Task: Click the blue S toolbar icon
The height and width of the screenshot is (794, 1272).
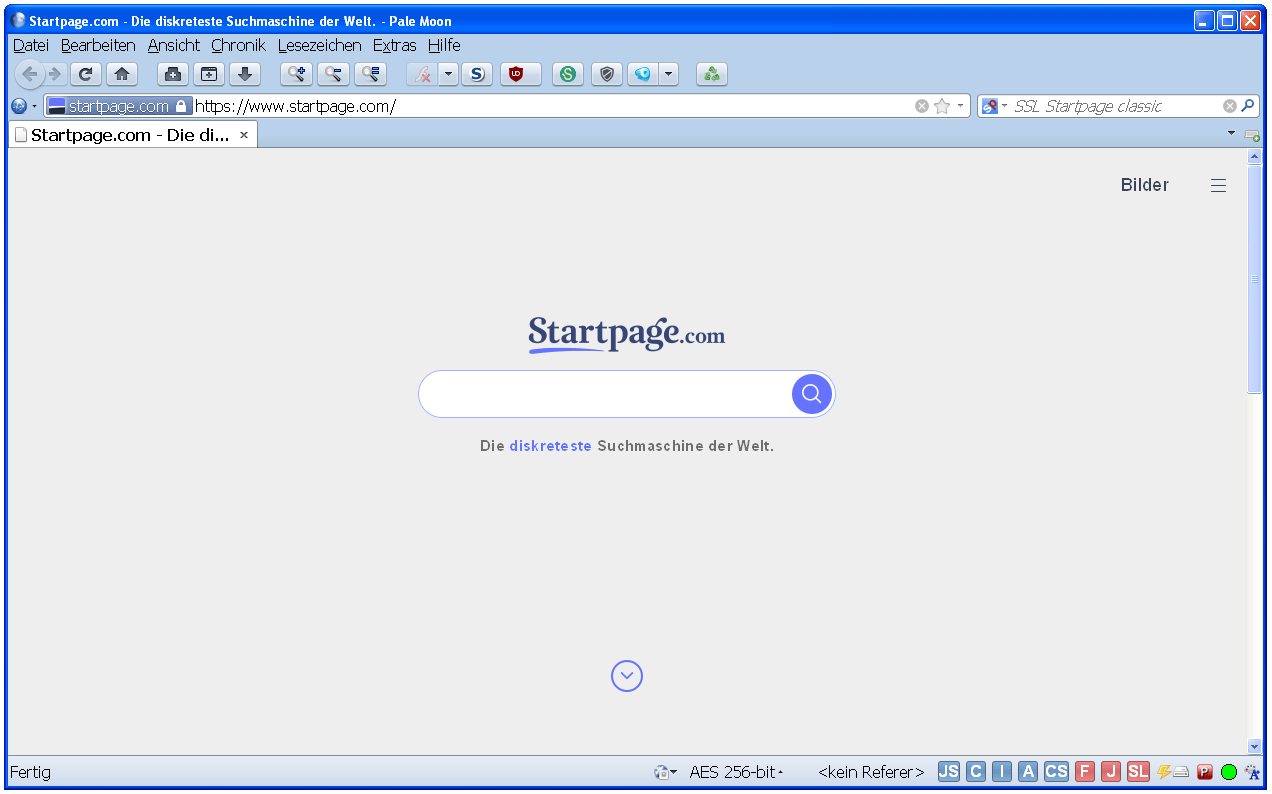Action: [477, 74]
